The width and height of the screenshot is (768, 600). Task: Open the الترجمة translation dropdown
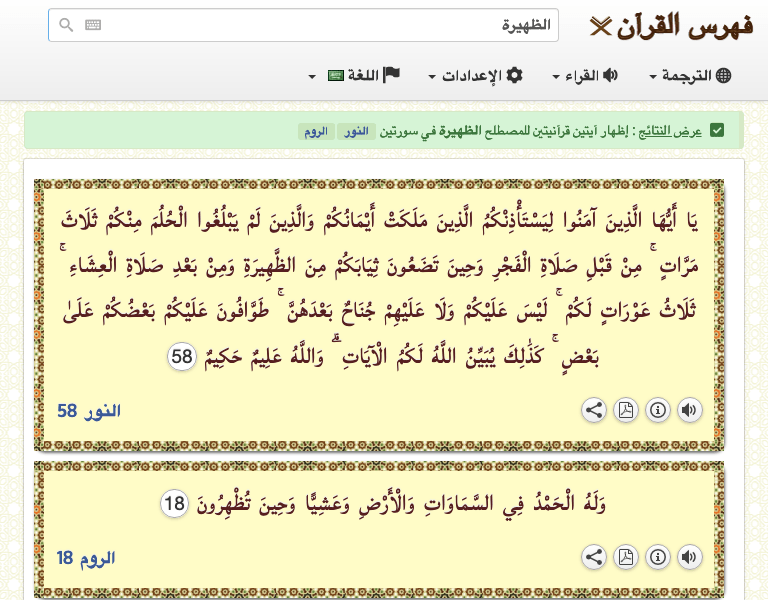pos(691,76)
